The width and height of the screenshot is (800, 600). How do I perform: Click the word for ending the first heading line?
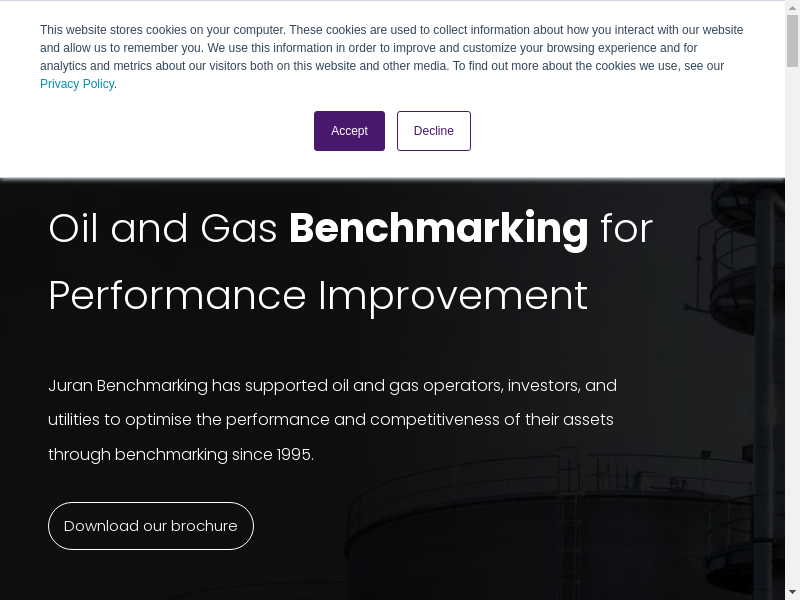pos(626,229)
